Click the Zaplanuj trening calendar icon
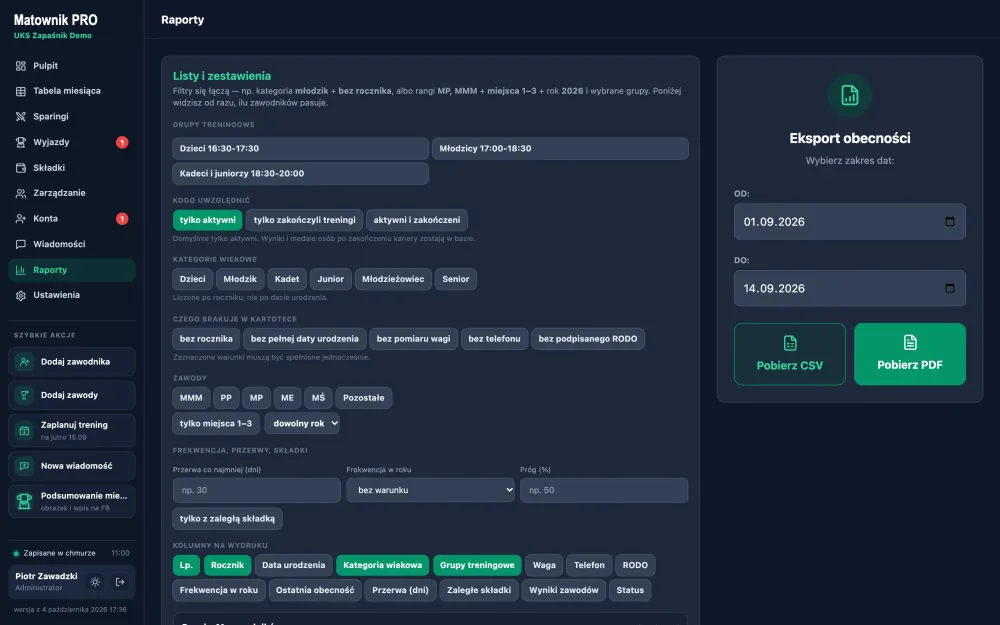The width and height of the screenshot is (1000, 625). pyautogui.click(x=24, y=430)
